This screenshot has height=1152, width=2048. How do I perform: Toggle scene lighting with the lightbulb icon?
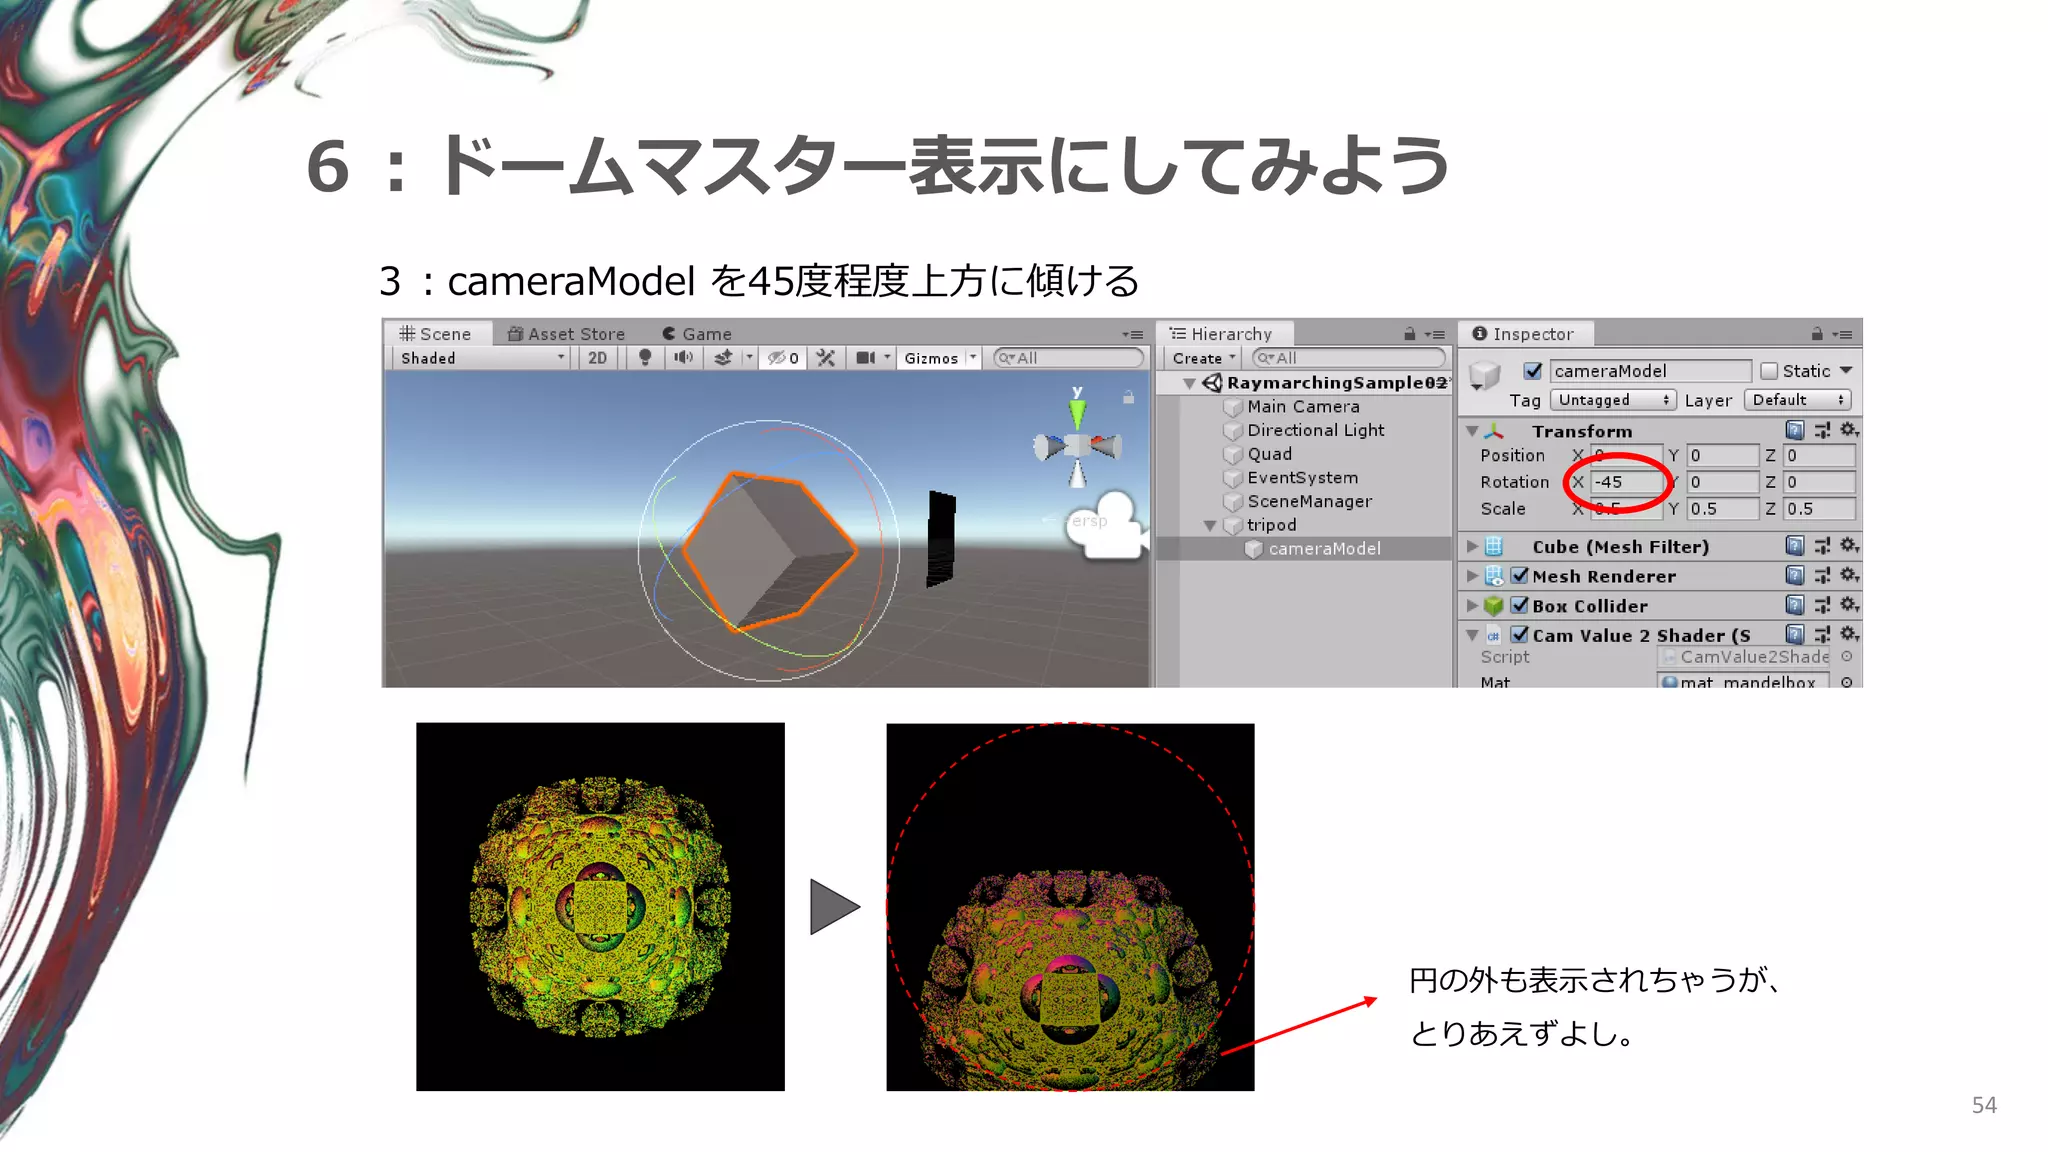pos(645,358)
